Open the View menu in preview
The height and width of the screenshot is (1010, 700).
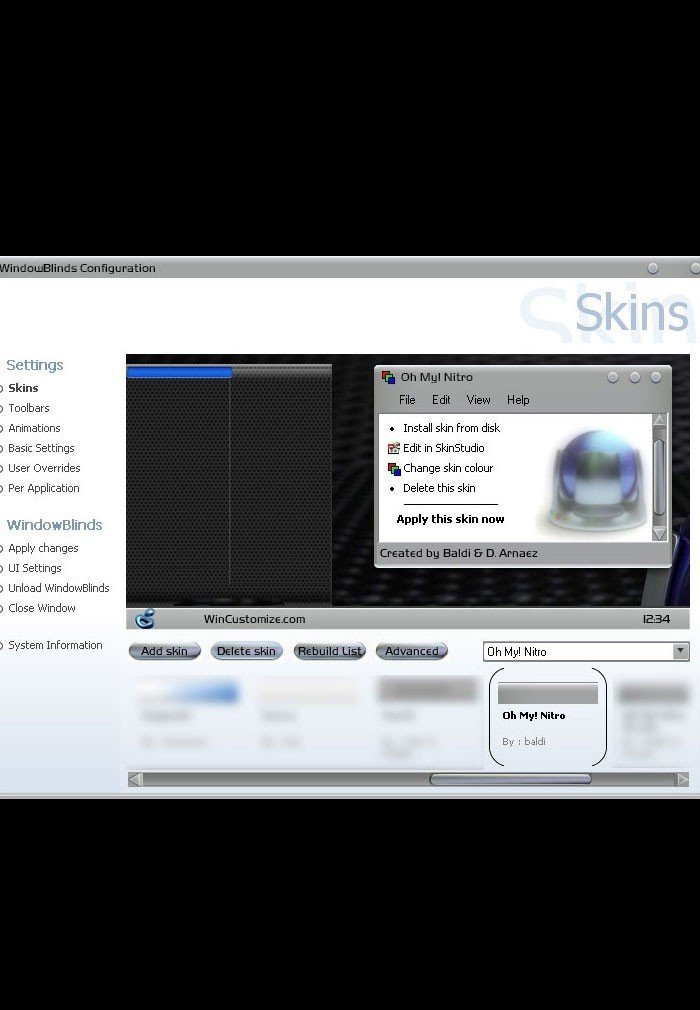pyautogui.click(x=478, y=400)
